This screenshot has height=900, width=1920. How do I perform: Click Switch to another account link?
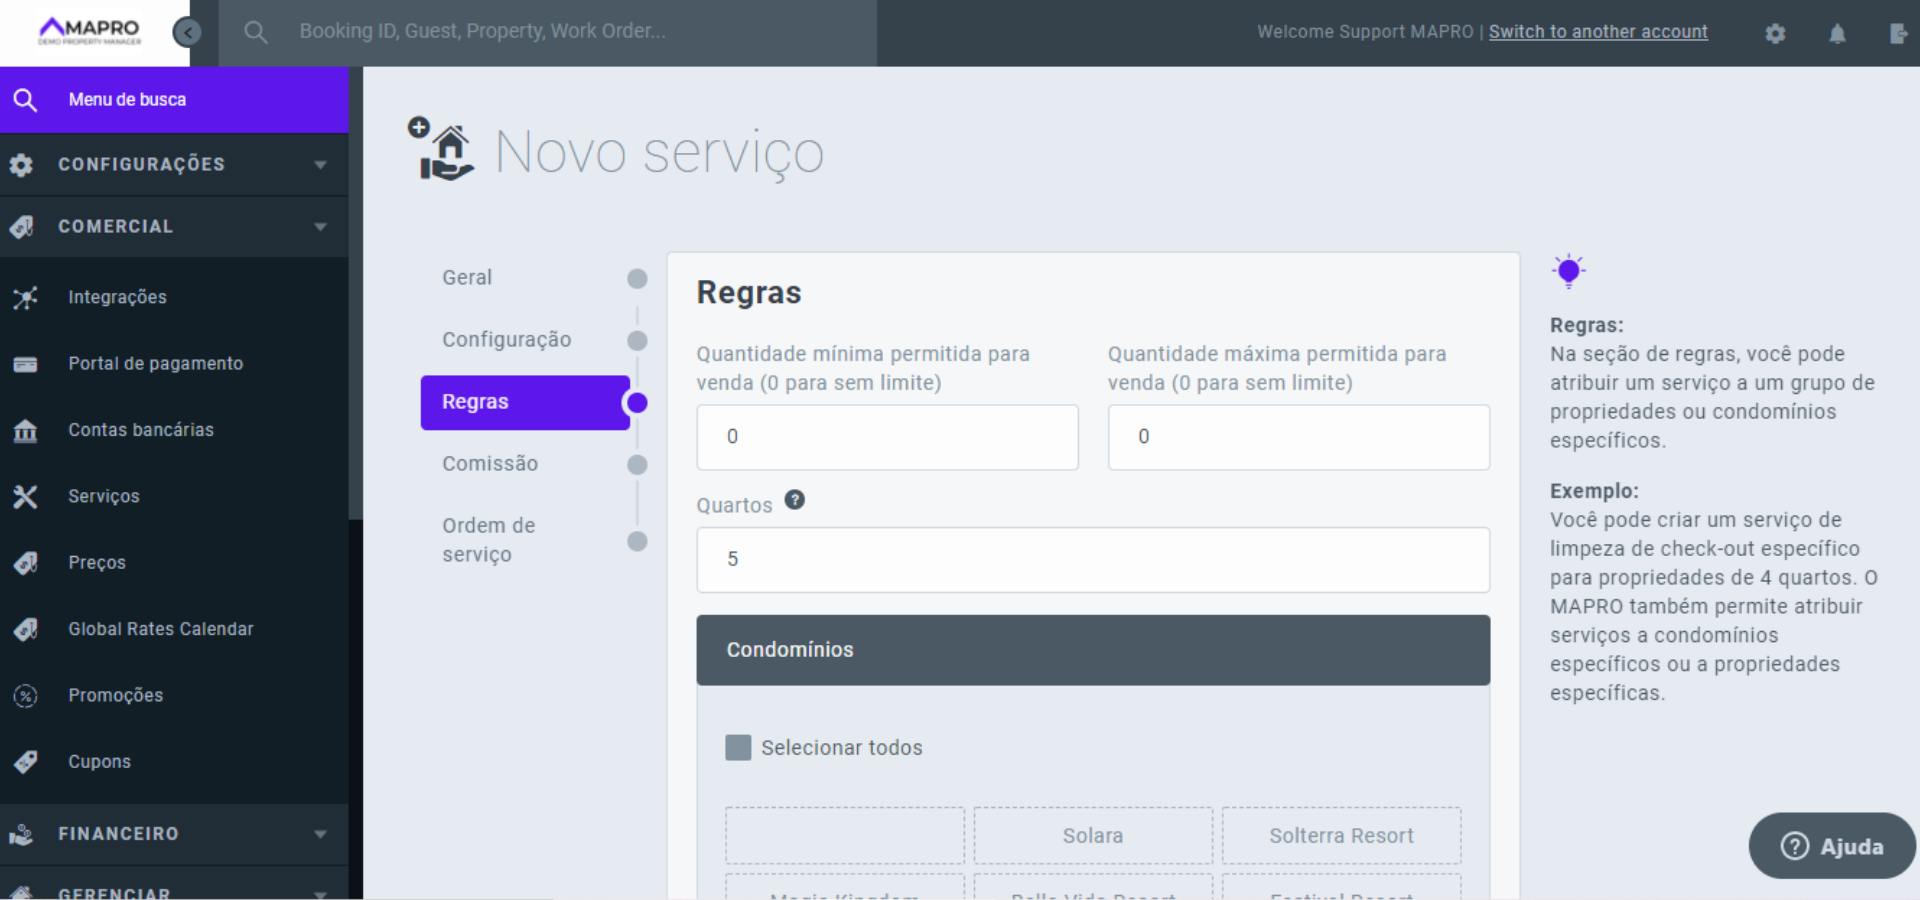[1597, 32]
